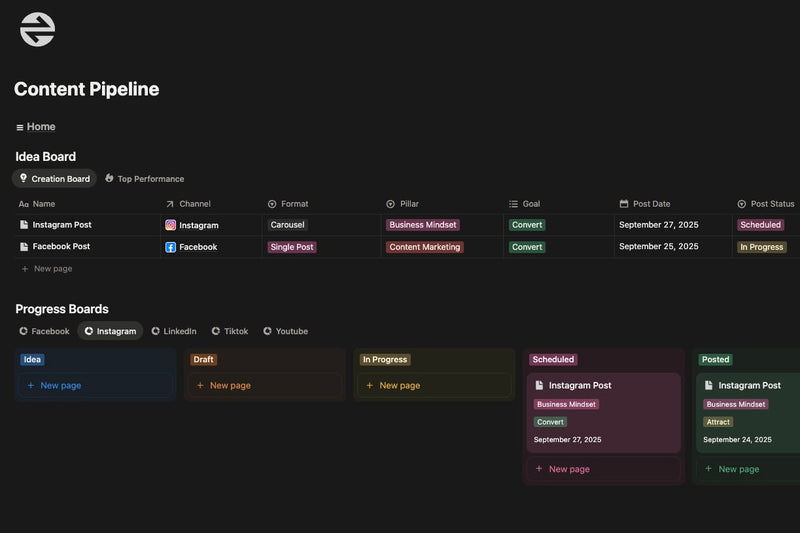Click the flame icon on Top Performance
Viewport: 800px width, 533px height.
109,178
